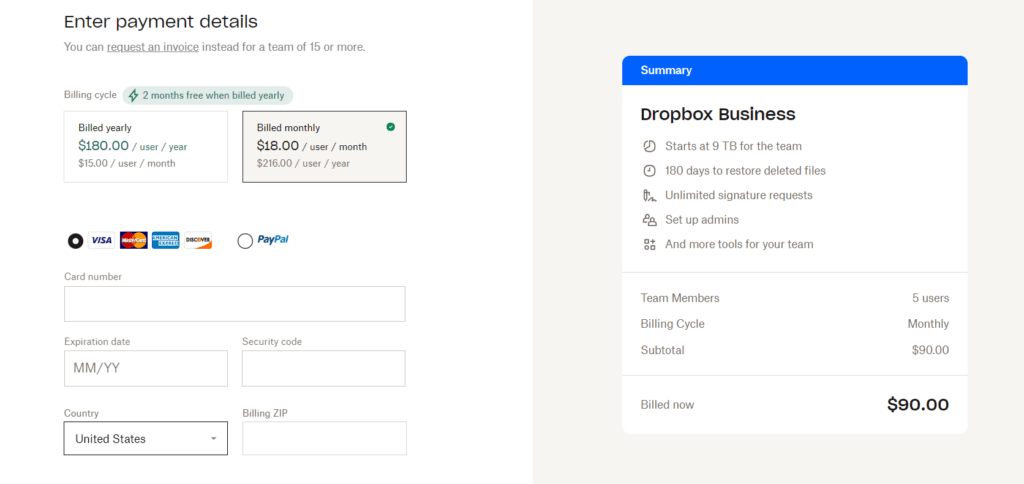Click the storage icon beside 9 TB
Image resolution: width=1024 pixels, height=484 pixels.
coord(648,146)
